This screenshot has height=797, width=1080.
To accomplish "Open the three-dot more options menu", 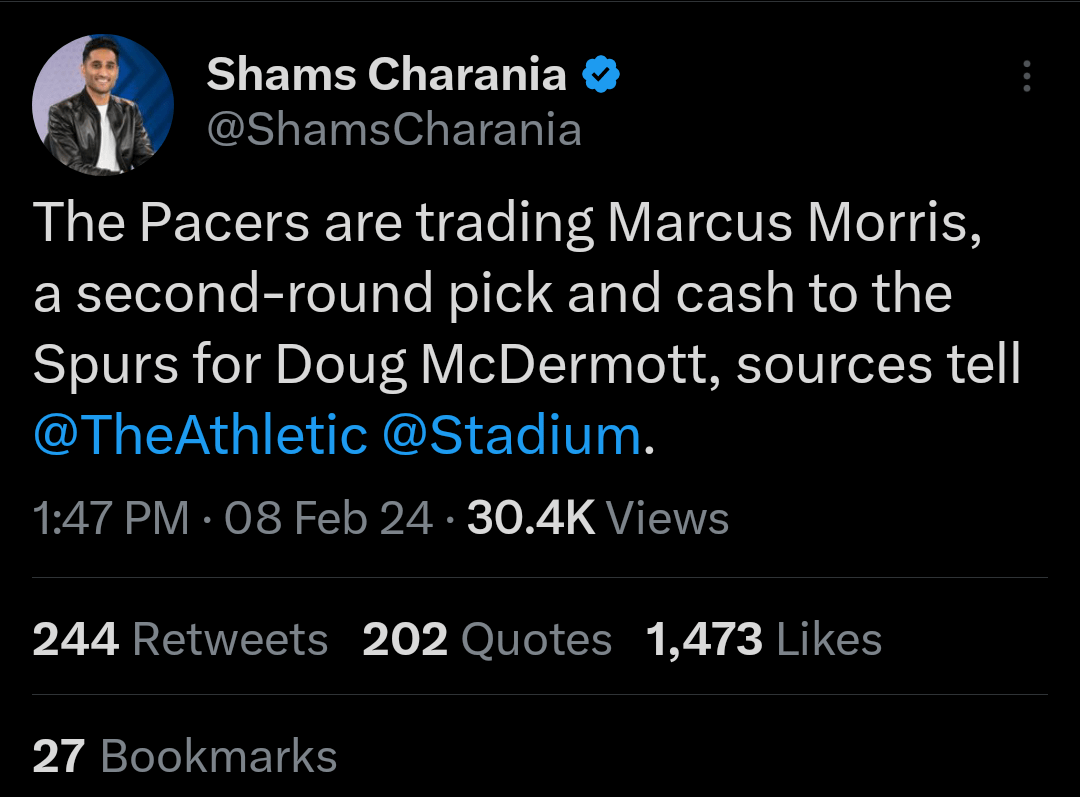I will click(x=1026, y=77).
